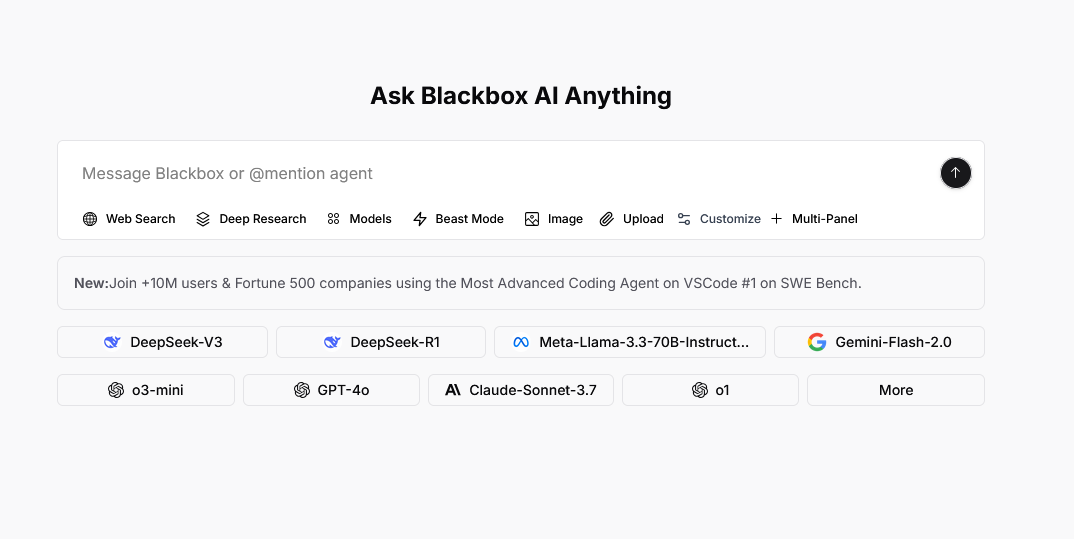The image size is (1074, 539).
Task: Click the Multi-Panel plus icon
Action: 776,218
